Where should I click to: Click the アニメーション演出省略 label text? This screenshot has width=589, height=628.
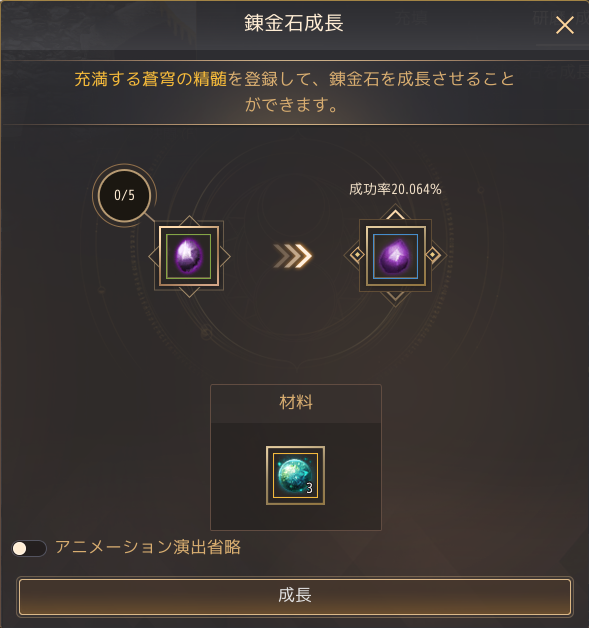click(148, 547)
